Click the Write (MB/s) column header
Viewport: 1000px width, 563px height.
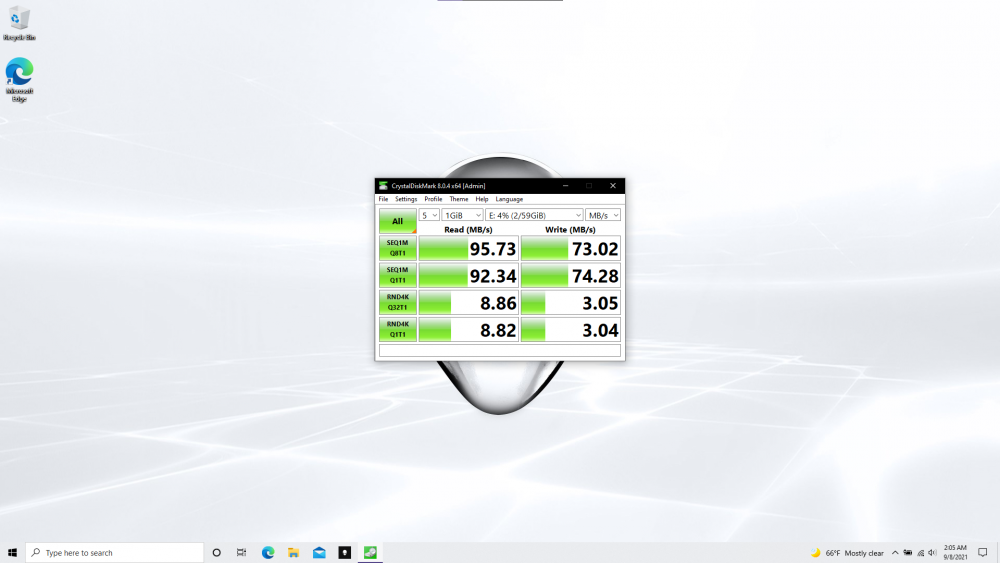point(570,230)
